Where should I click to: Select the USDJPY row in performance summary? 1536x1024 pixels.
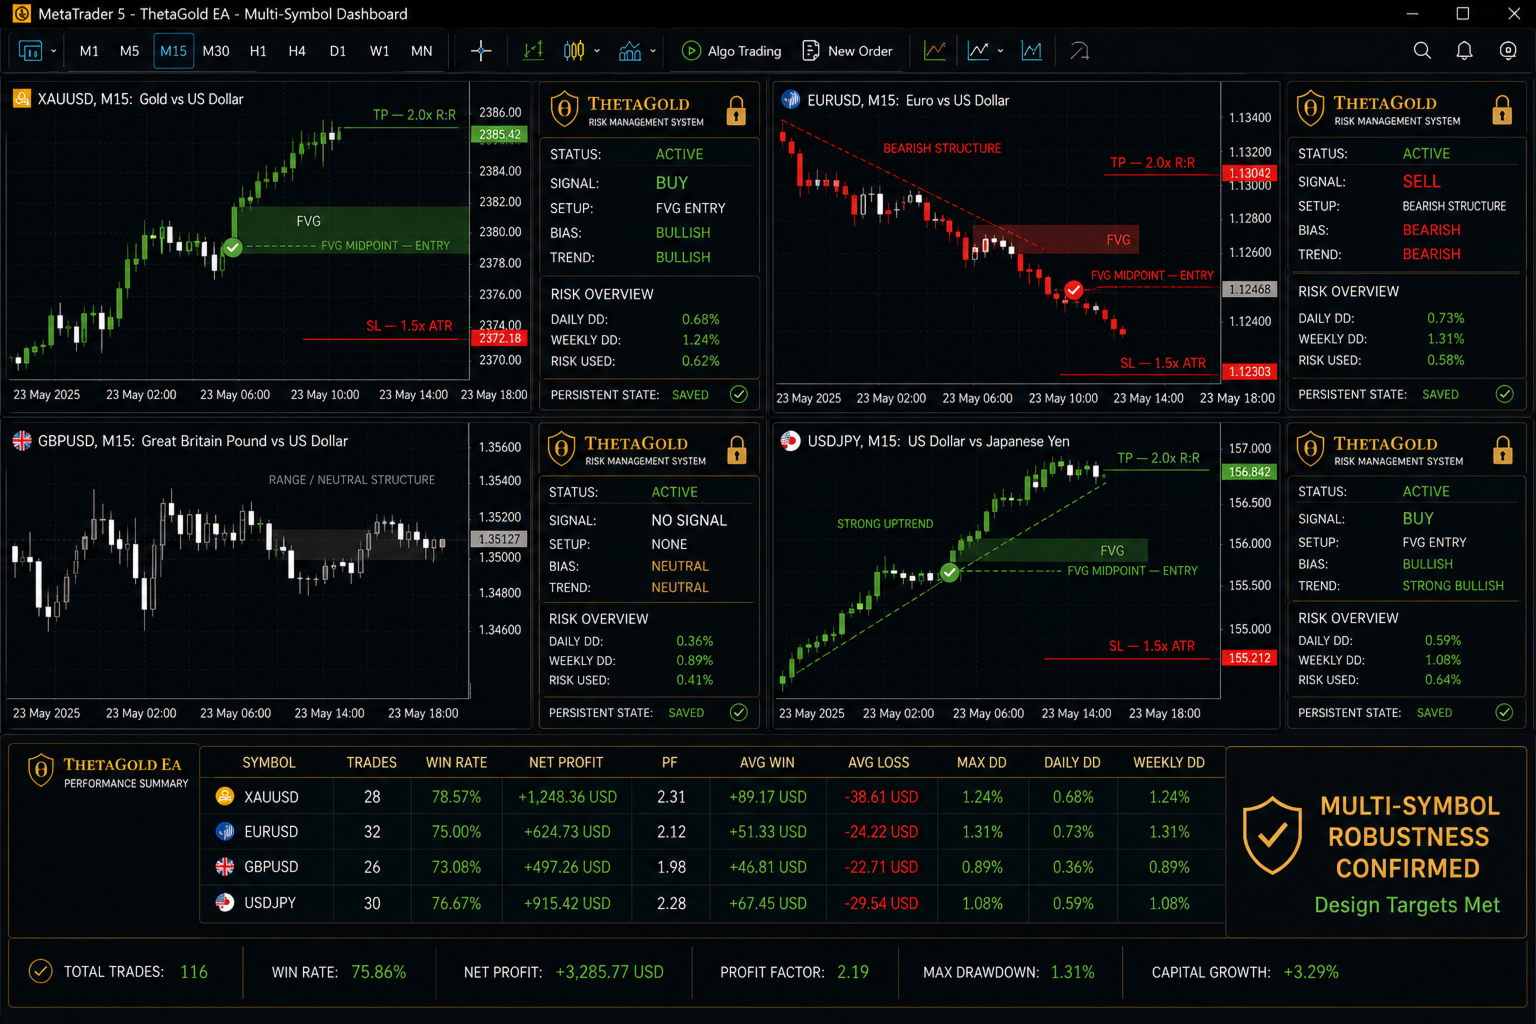[x=712, y=903]
